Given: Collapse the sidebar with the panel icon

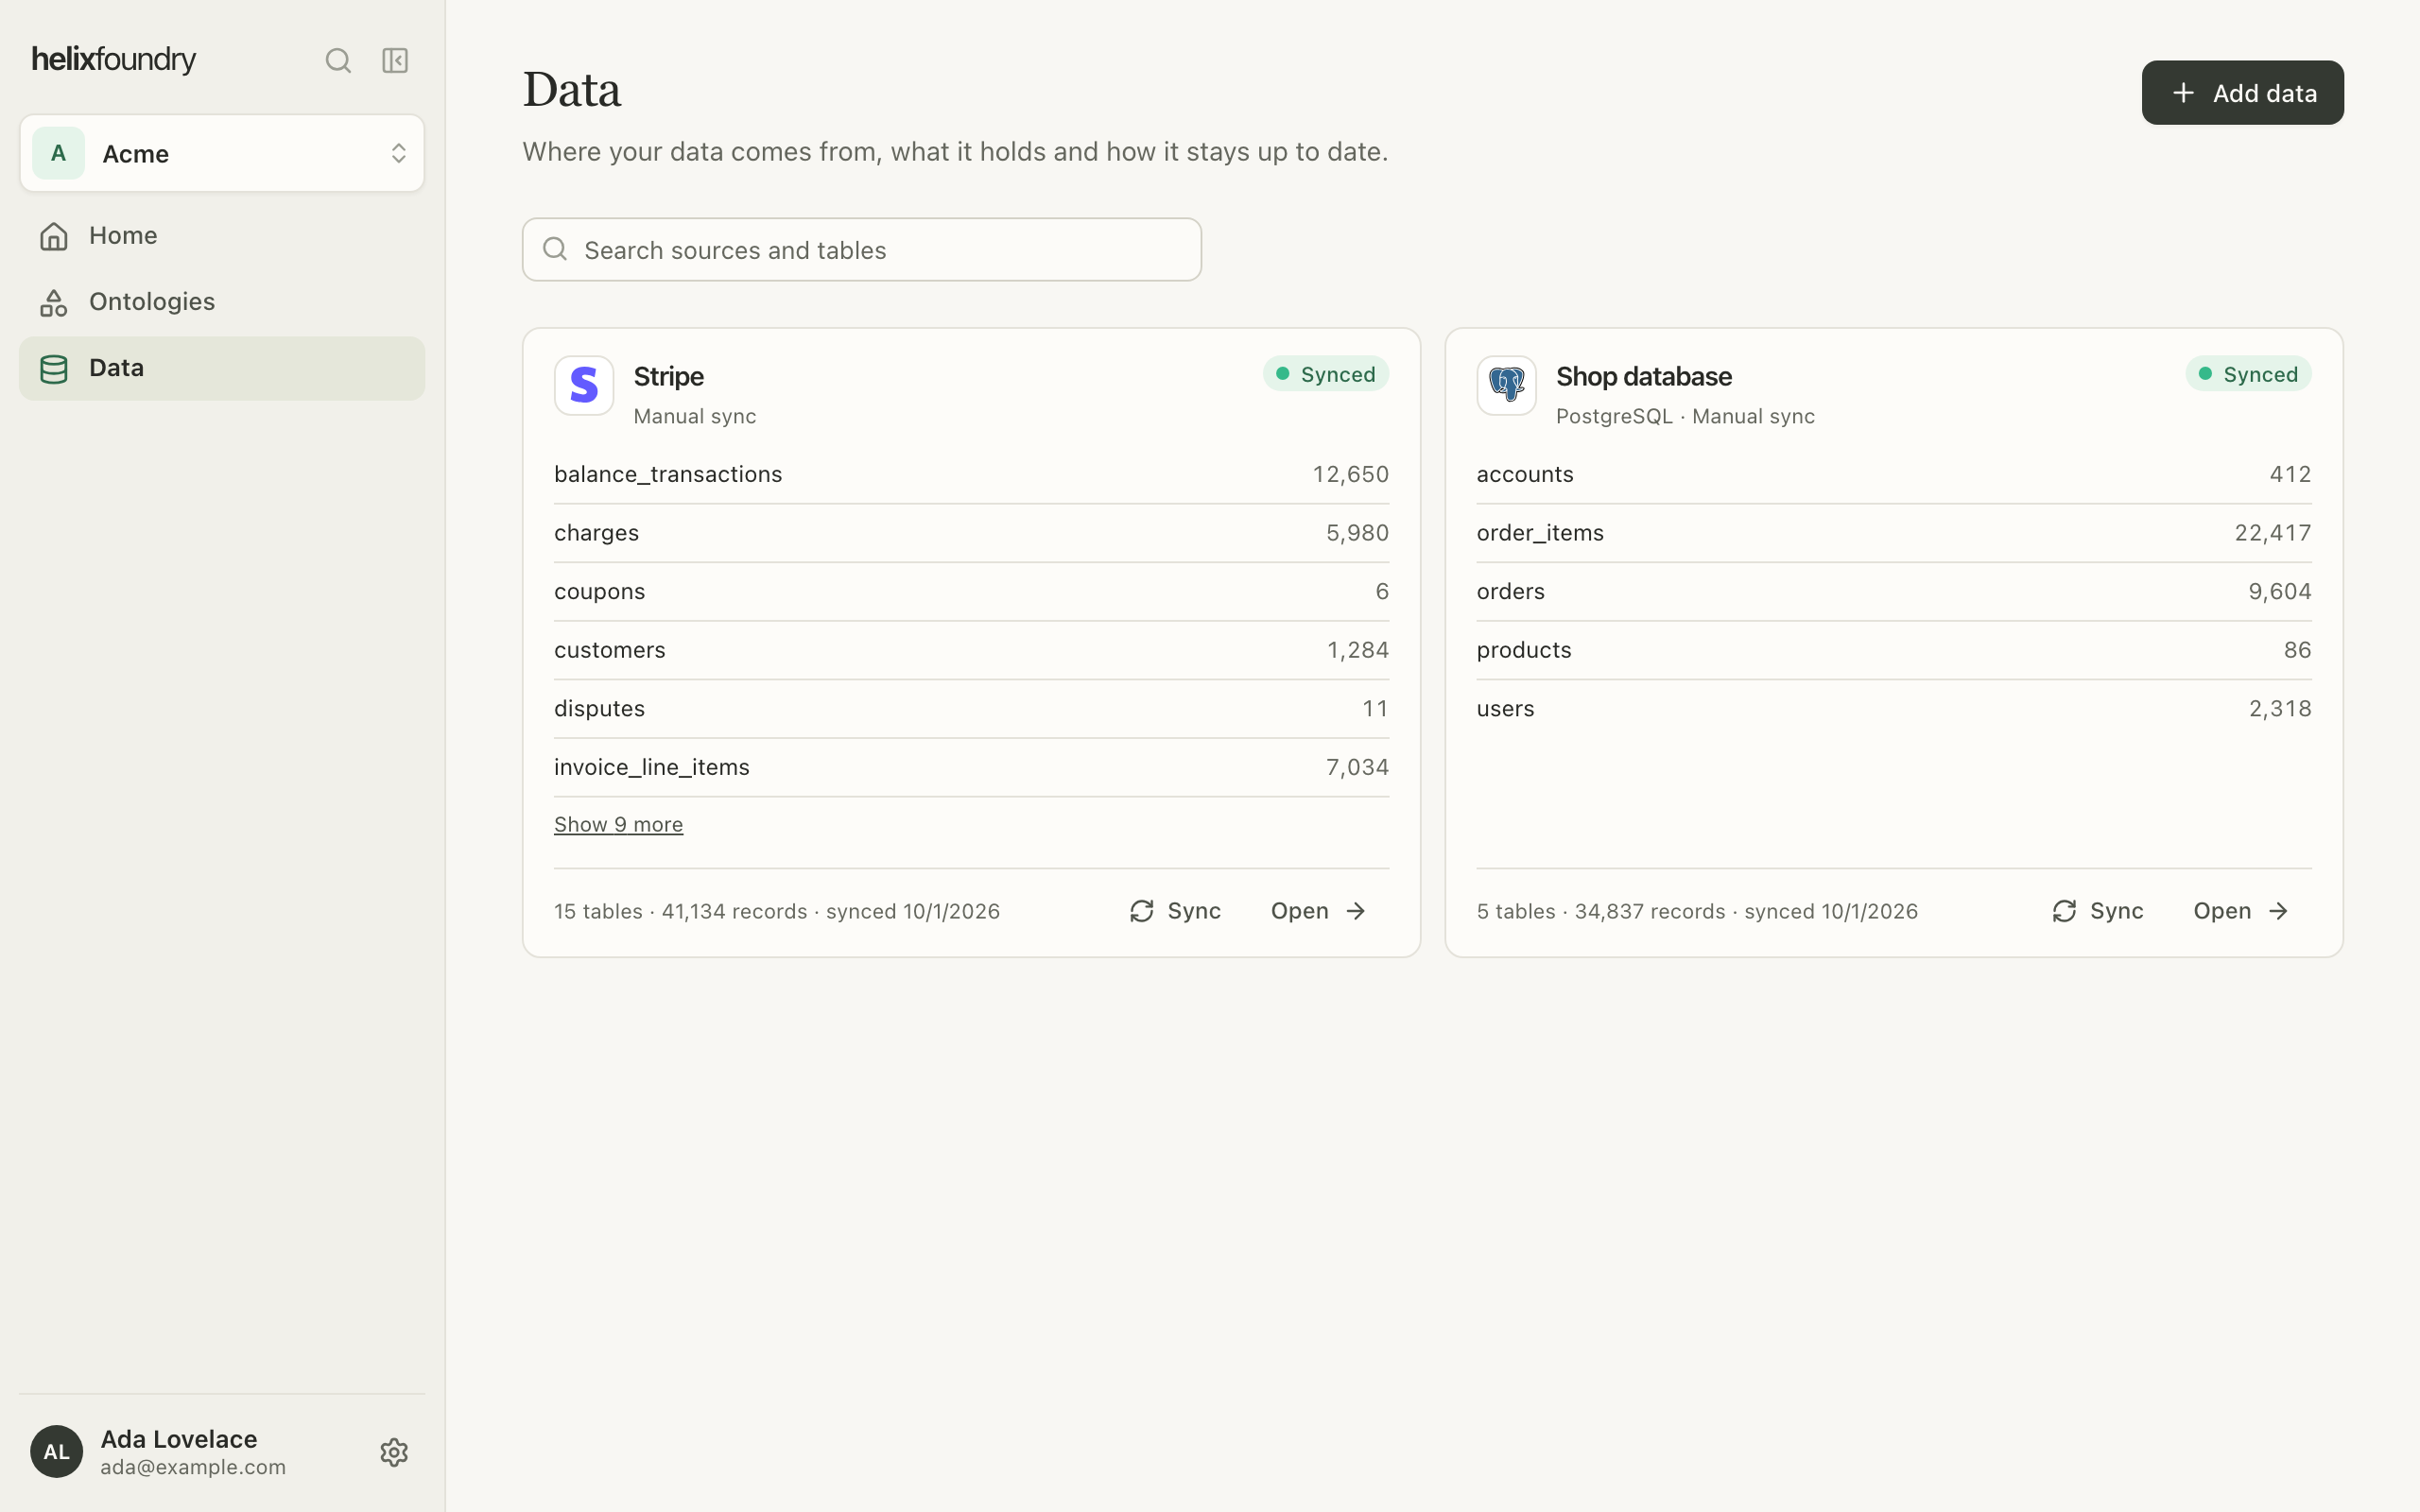Looking at the screenshot, I should (395, 61).
